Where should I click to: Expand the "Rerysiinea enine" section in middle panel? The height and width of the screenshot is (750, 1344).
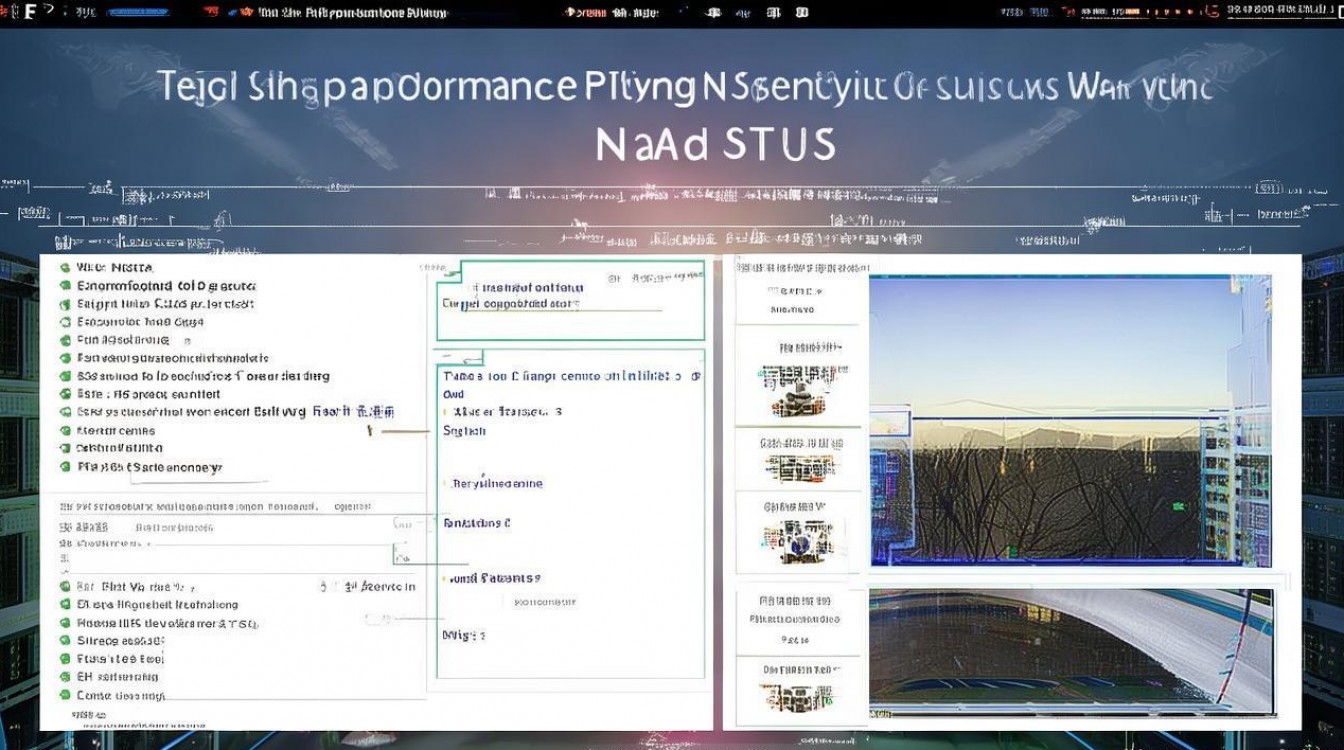[497, 484]
